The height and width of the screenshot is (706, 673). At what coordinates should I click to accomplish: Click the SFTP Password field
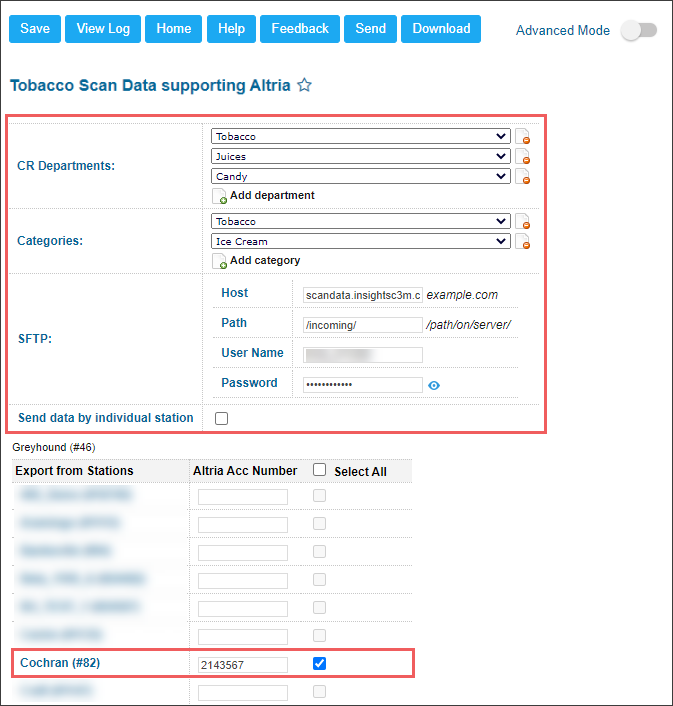363,385
